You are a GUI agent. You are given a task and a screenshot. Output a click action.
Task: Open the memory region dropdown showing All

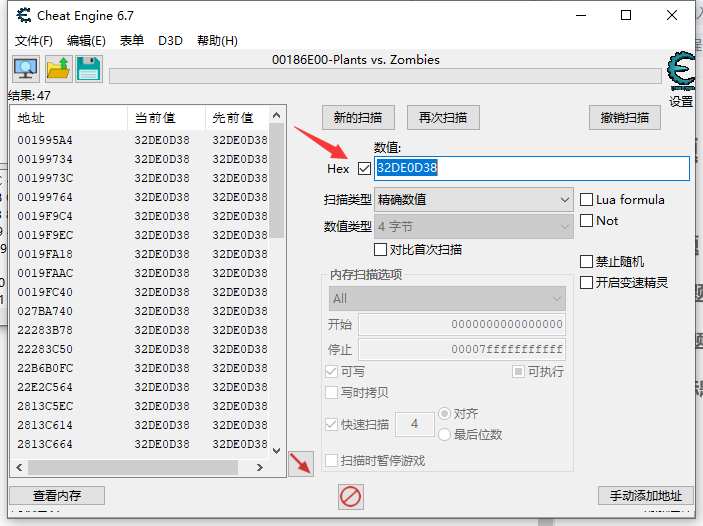pyautogui.click(x=447, y=299)
